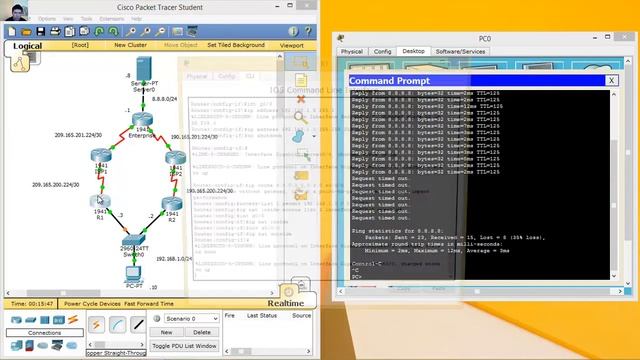Switch to the Realtime mode tab
This screenshot has width=640, height=360.
286,303
